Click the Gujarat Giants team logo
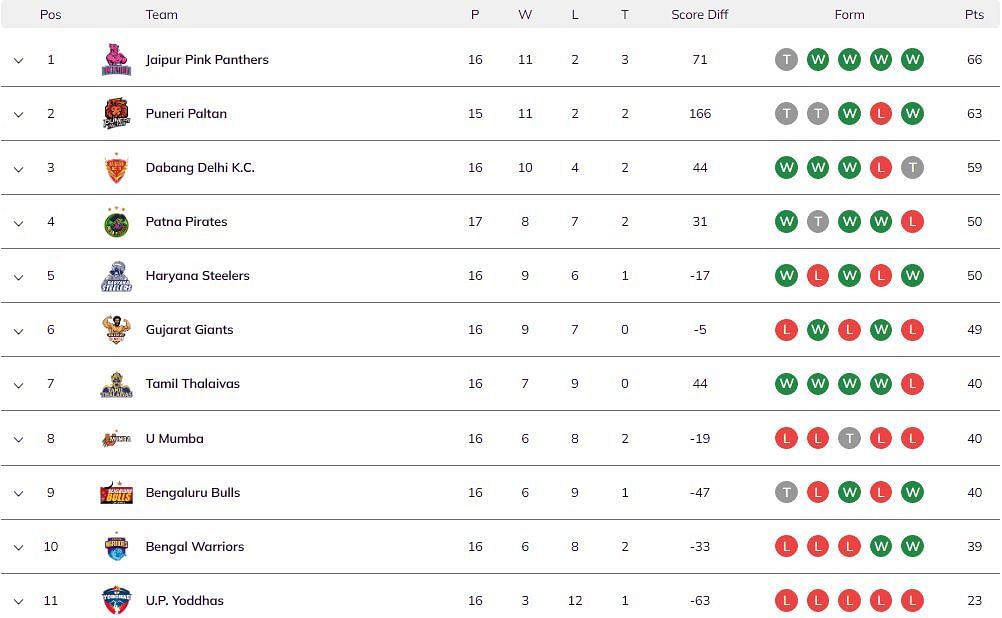Image resolution: width=1002 pixels, height=618 pixels. pyautogui.click(x=116, y=330)
